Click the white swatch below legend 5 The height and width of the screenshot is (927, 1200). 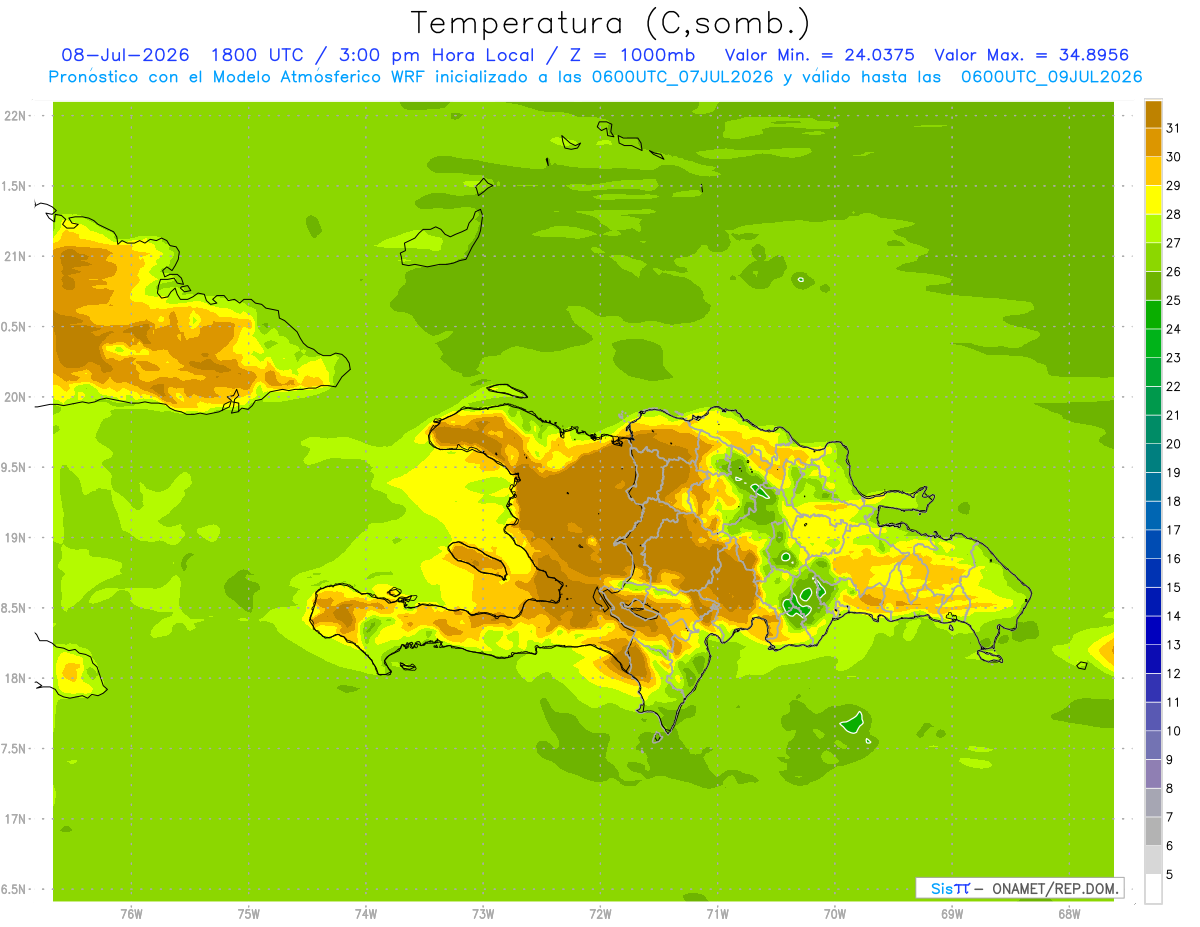1153,889
